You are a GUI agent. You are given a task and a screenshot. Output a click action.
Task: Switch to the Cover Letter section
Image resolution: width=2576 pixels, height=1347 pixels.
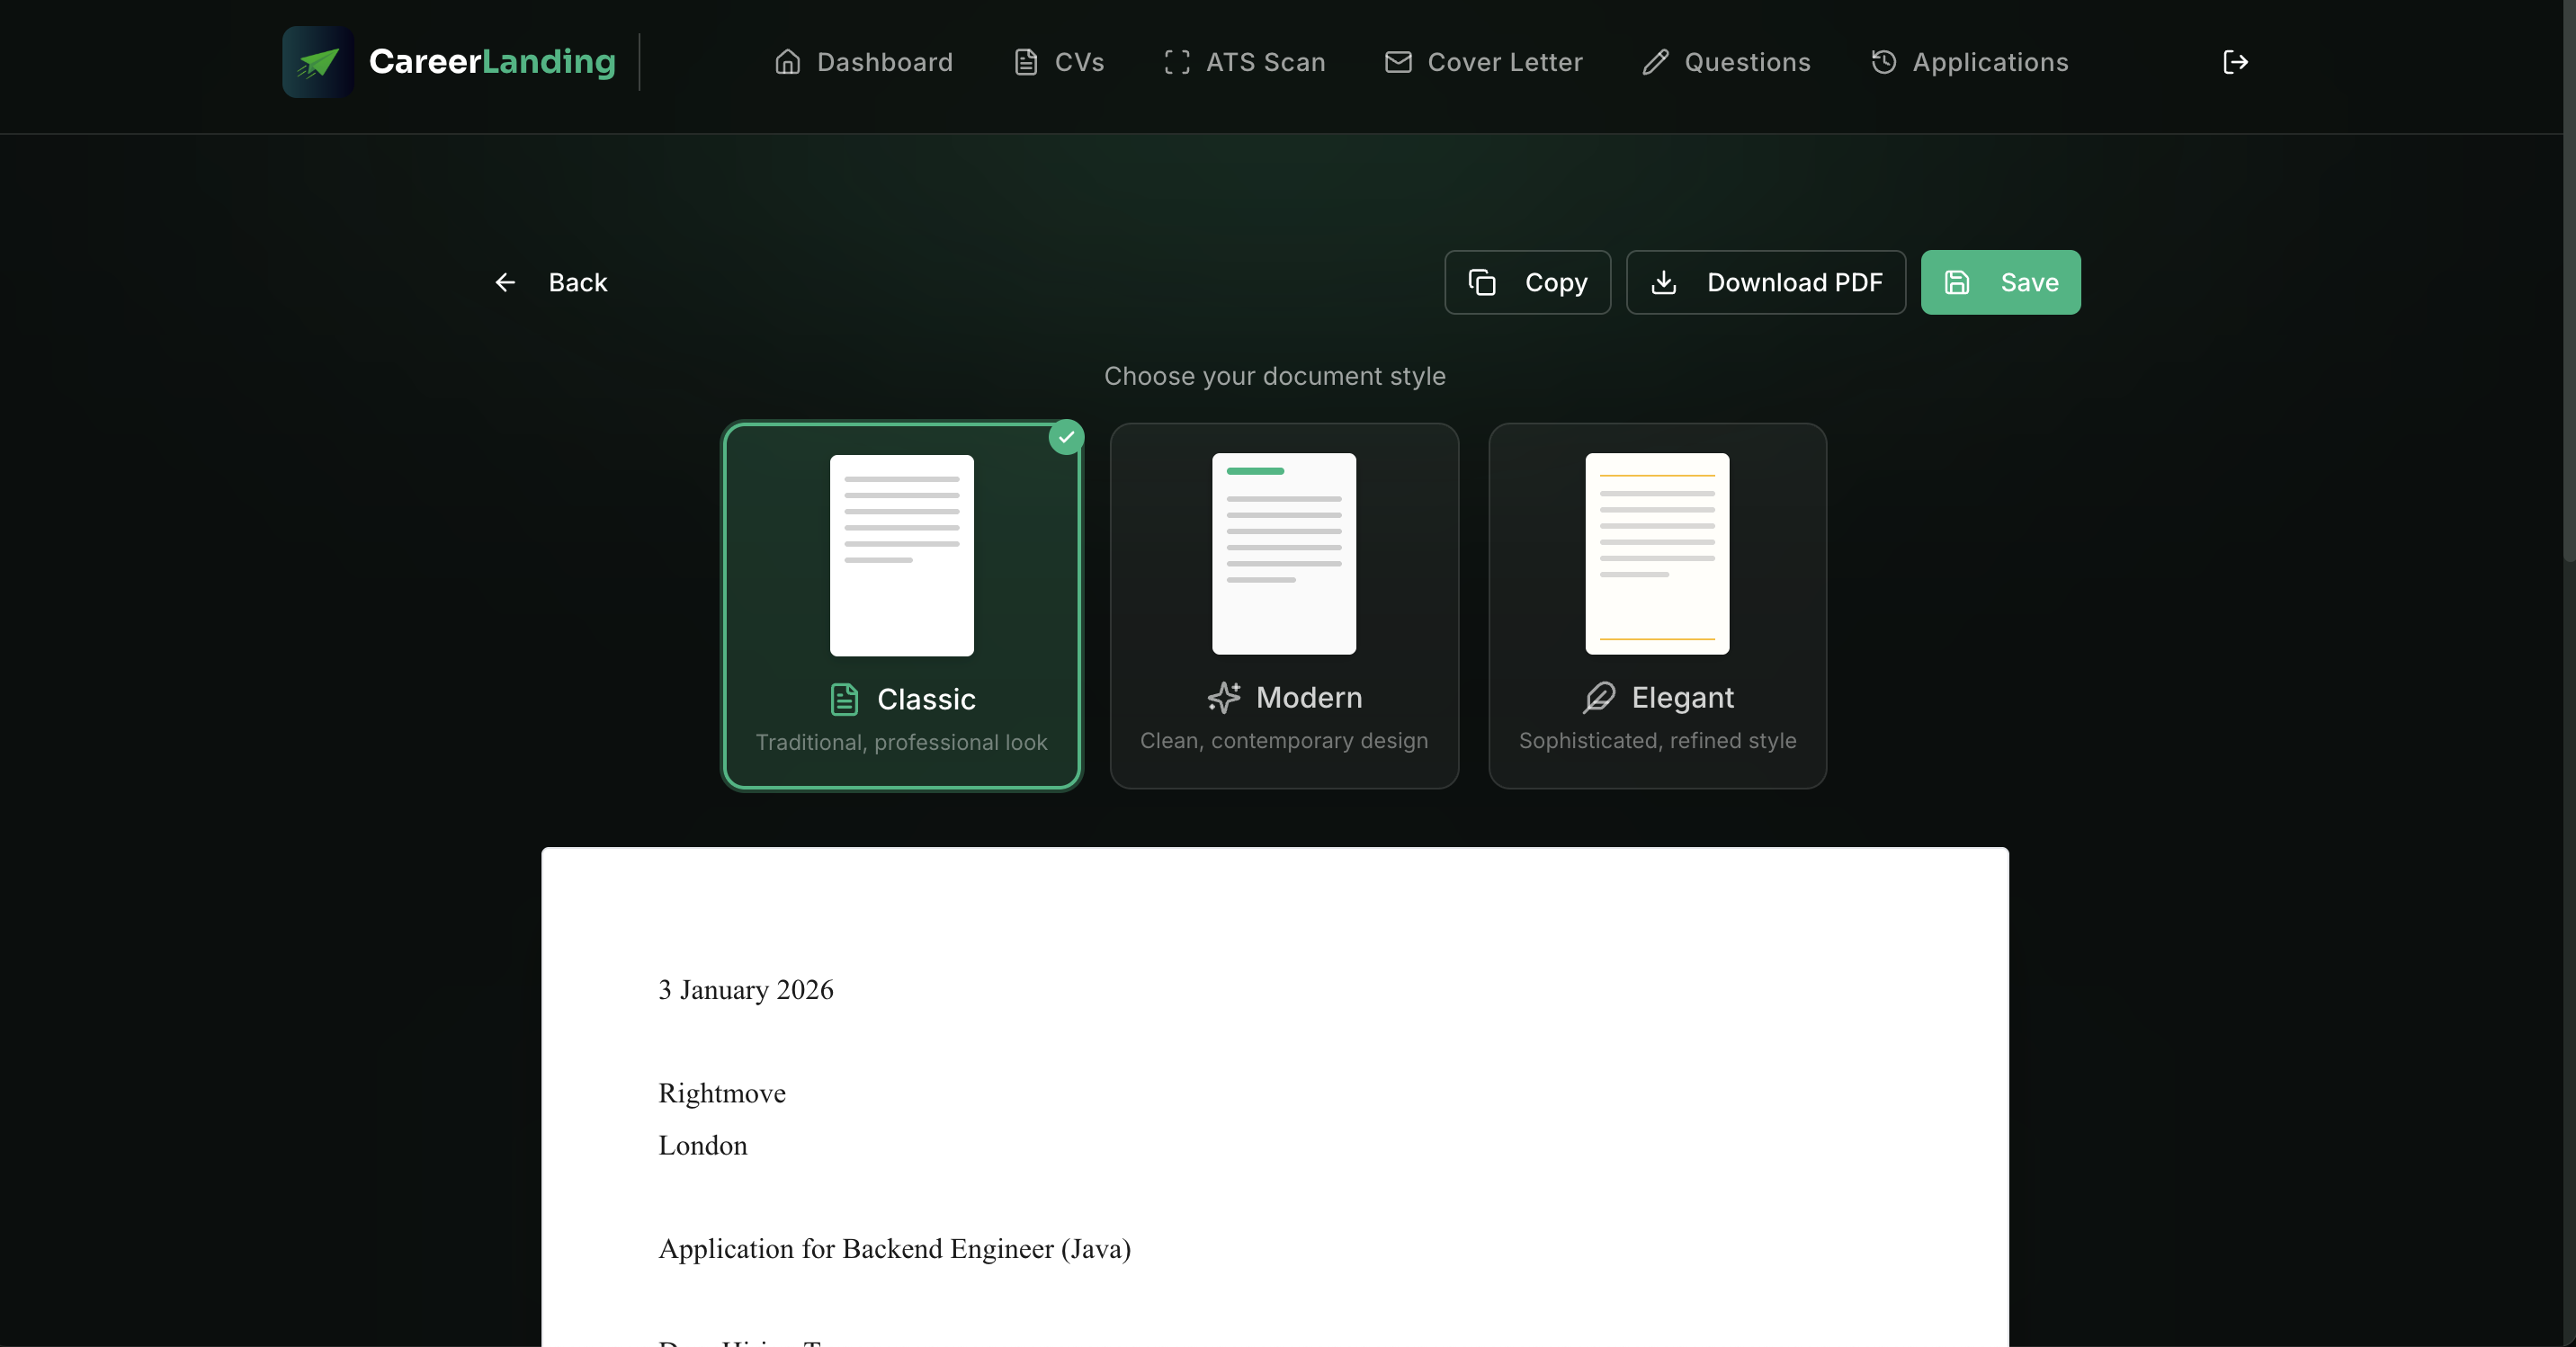click(x=1483, y=62)
